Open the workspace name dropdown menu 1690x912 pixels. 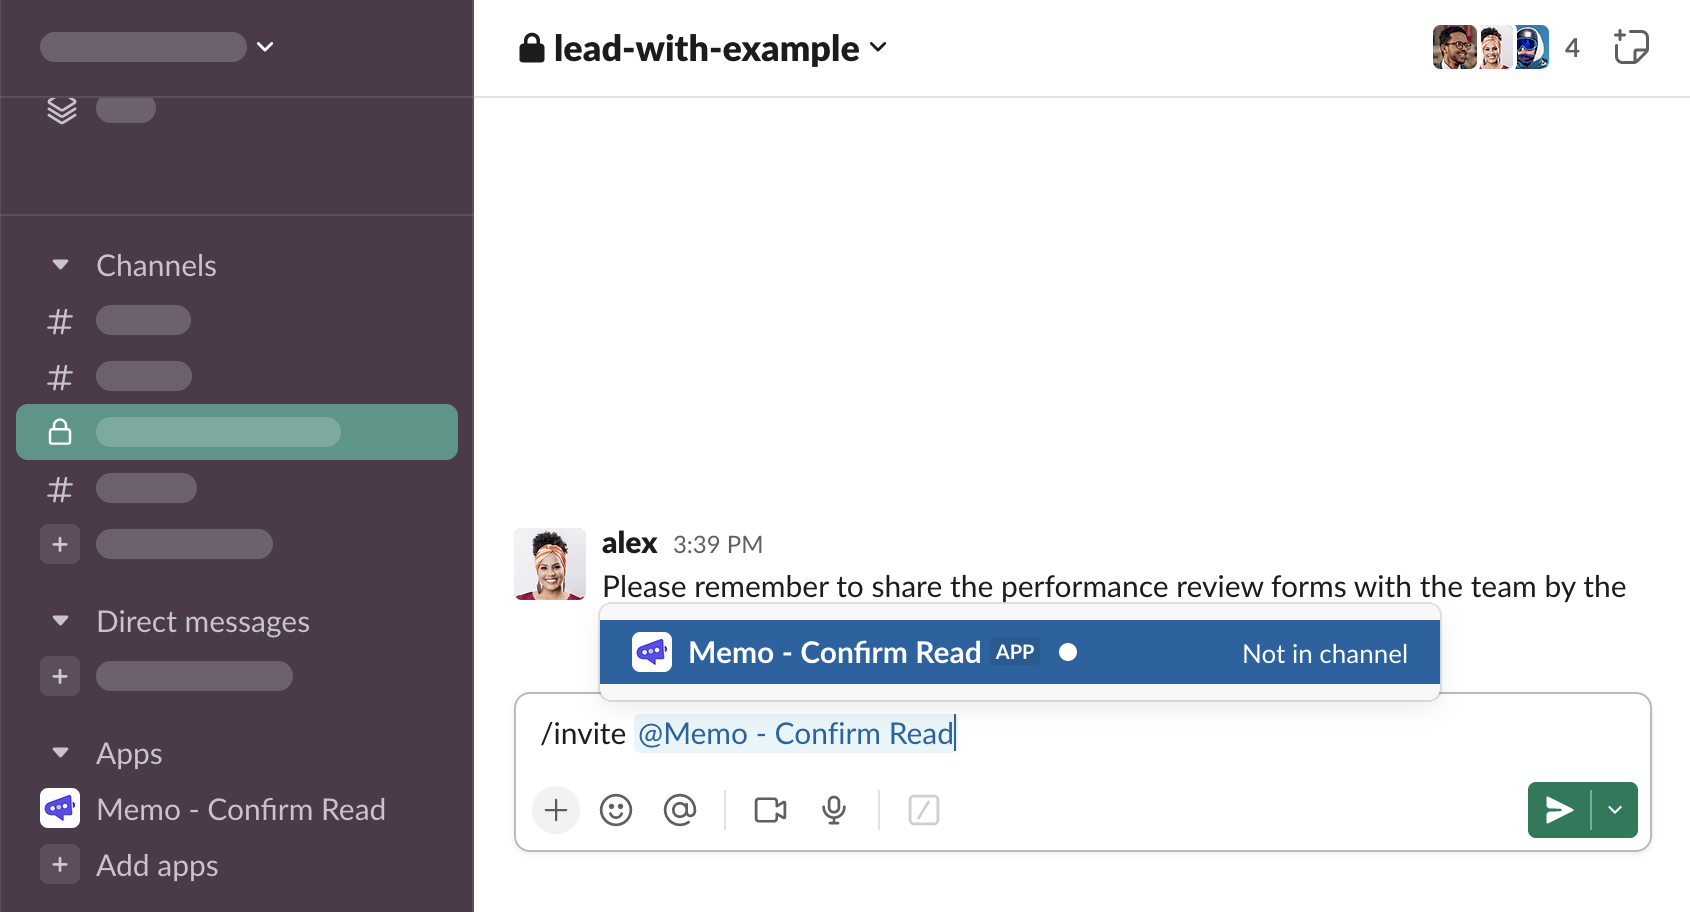[157, 47]
